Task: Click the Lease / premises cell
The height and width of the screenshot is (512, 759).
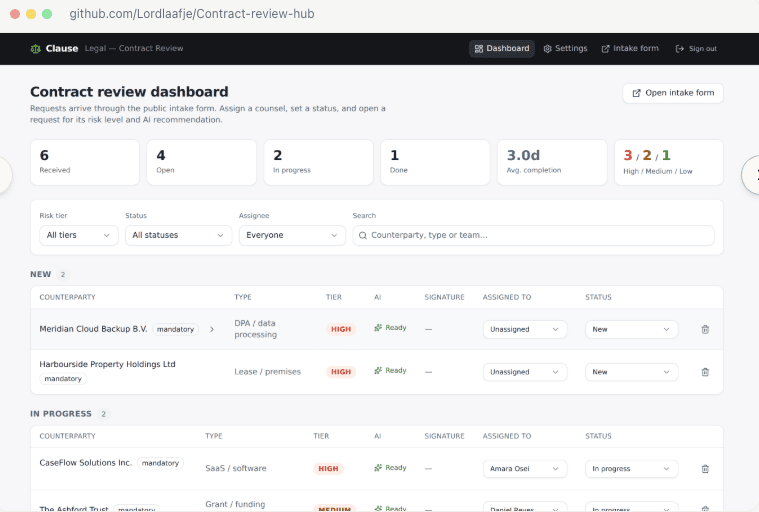Action: pyautogui.click(x=268, y=372)
